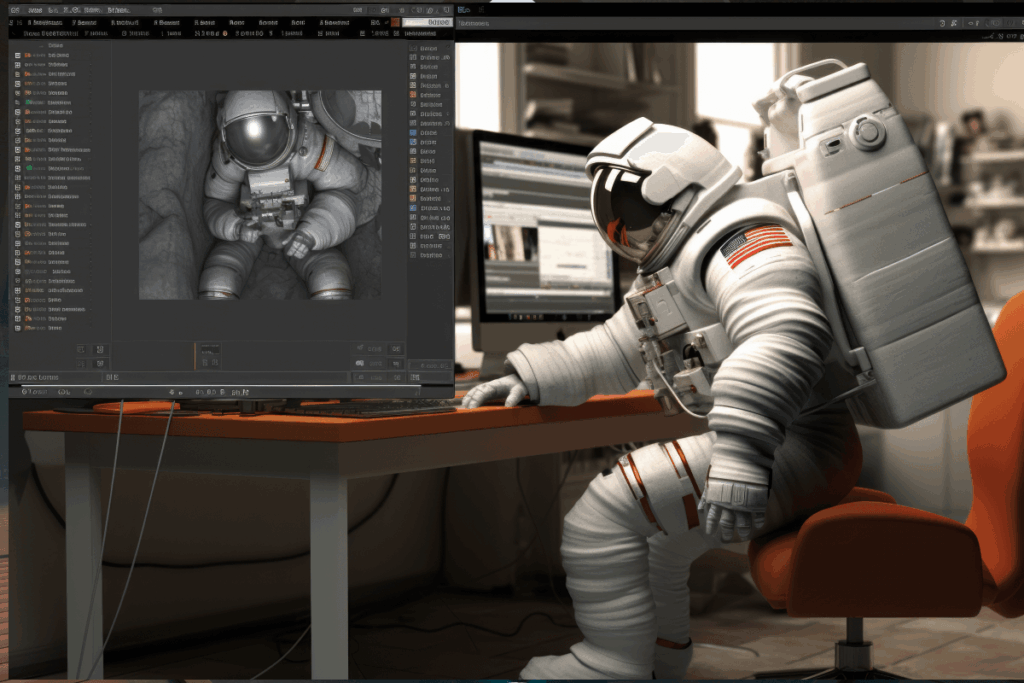Click the last icon in the left panel list
Screen dimensions: 1024x683
click(x=18, y=327)
